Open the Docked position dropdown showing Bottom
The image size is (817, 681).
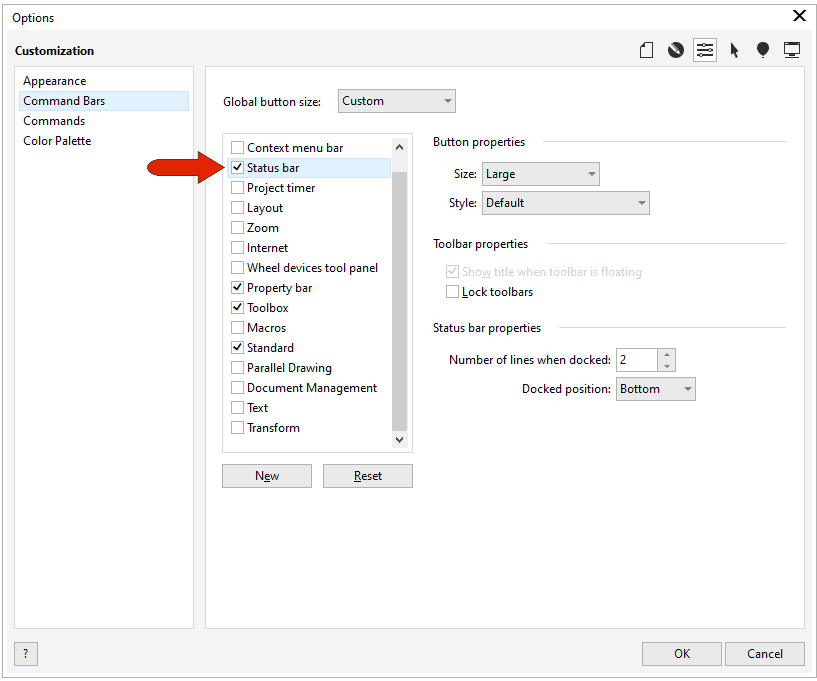point(655,388)
